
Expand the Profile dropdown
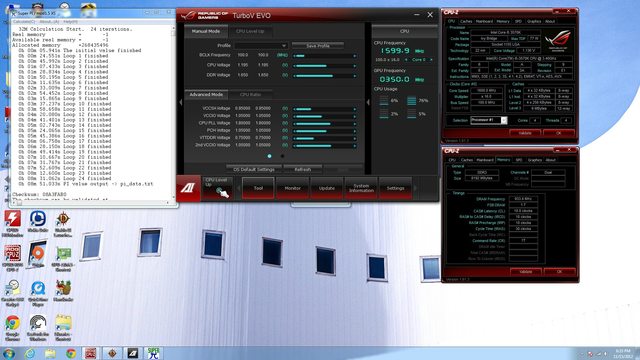261,46
